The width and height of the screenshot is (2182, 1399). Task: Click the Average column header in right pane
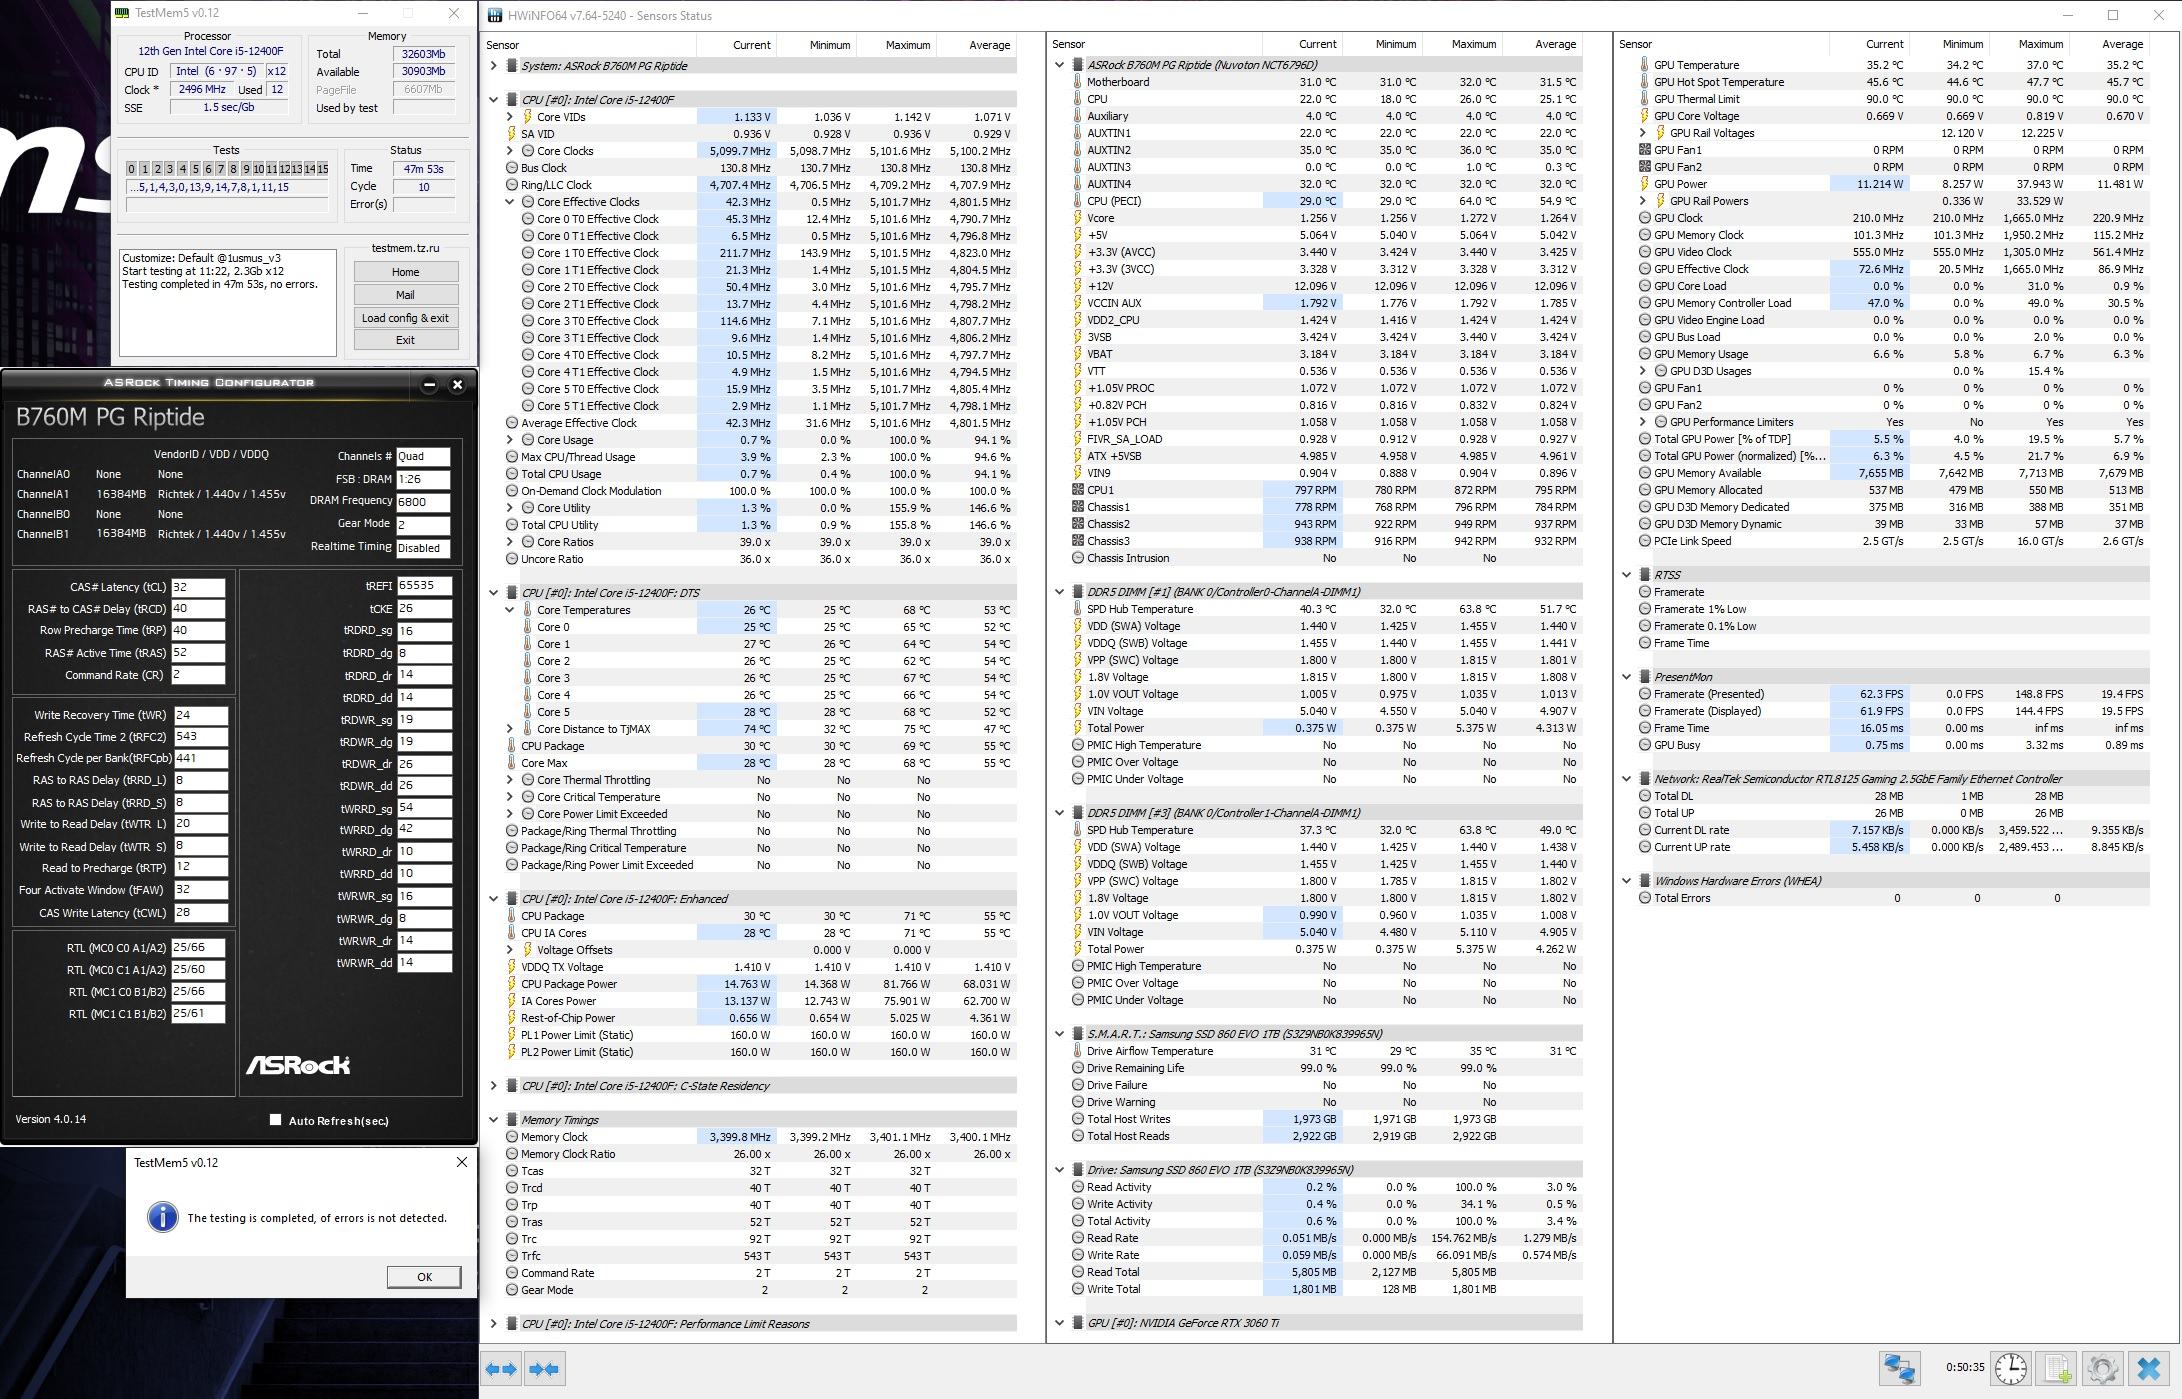tap(2122, 44)
